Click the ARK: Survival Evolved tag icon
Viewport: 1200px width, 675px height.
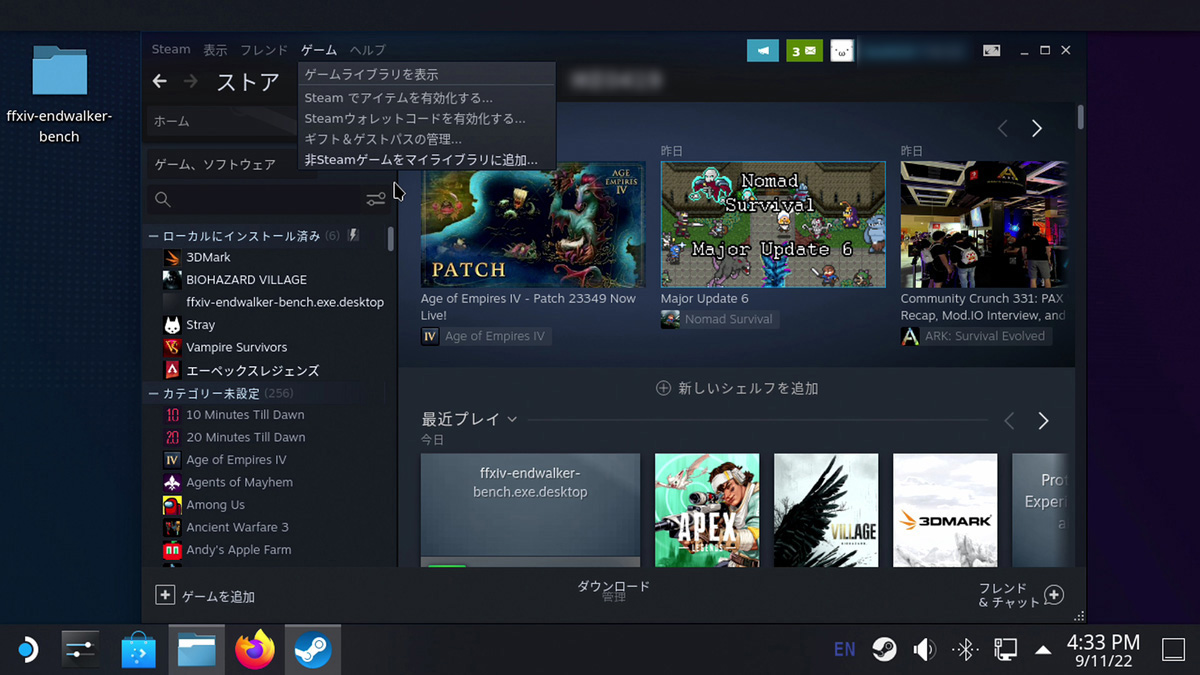910,336
